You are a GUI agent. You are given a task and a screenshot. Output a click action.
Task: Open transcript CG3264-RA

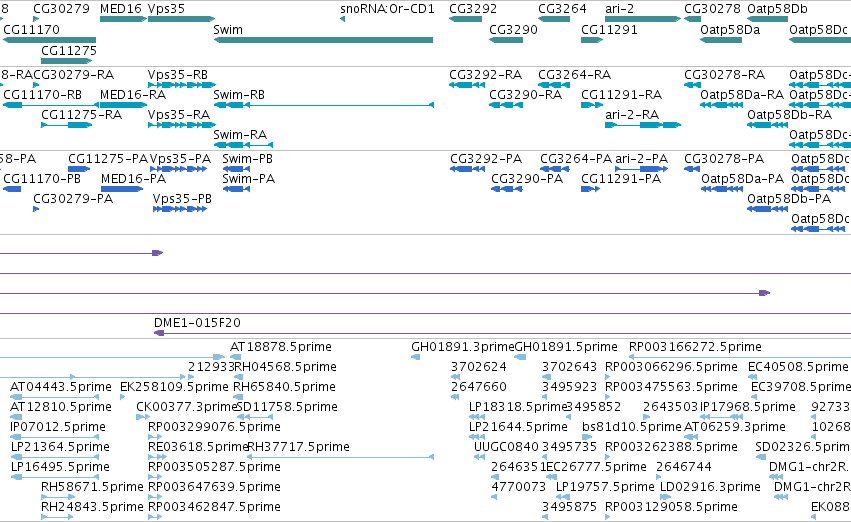(x=554, y=85)
